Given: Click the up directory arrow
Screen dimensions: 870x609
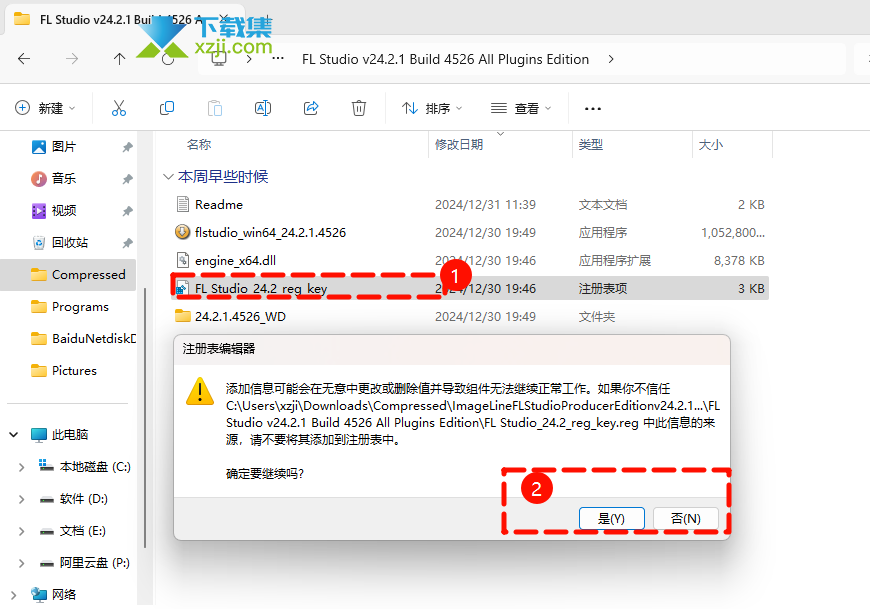Looking at the screenshot, I should point(120,59).
